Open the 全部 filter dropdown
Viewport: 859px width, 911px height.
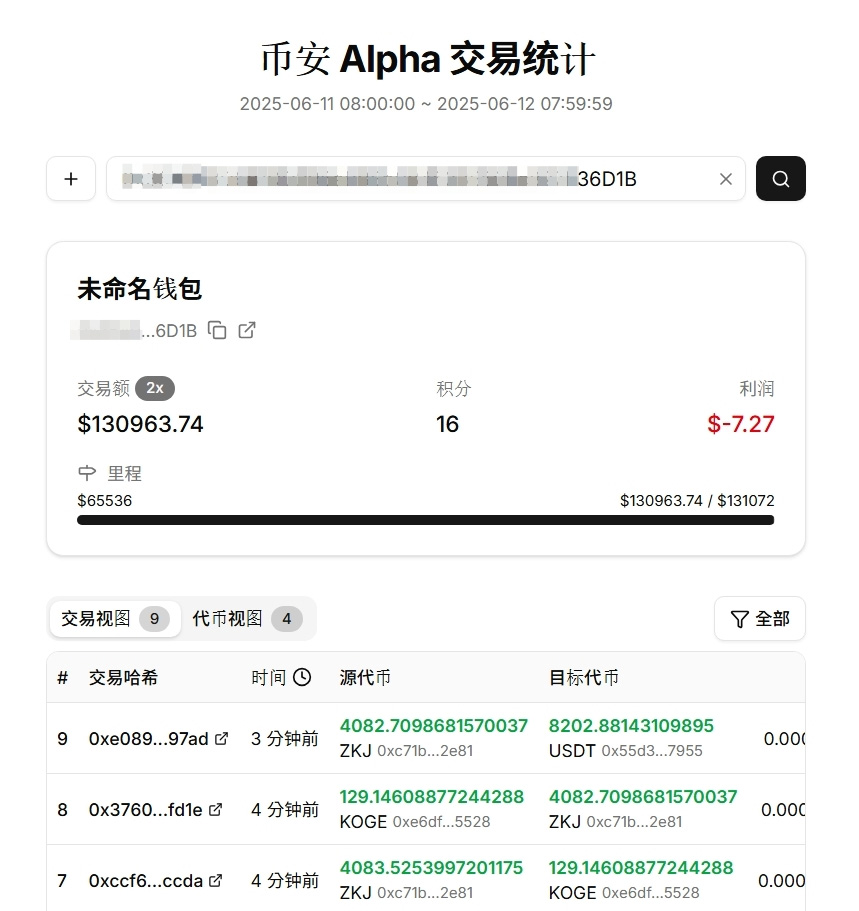pyautogui.click(x=759, y=619)
